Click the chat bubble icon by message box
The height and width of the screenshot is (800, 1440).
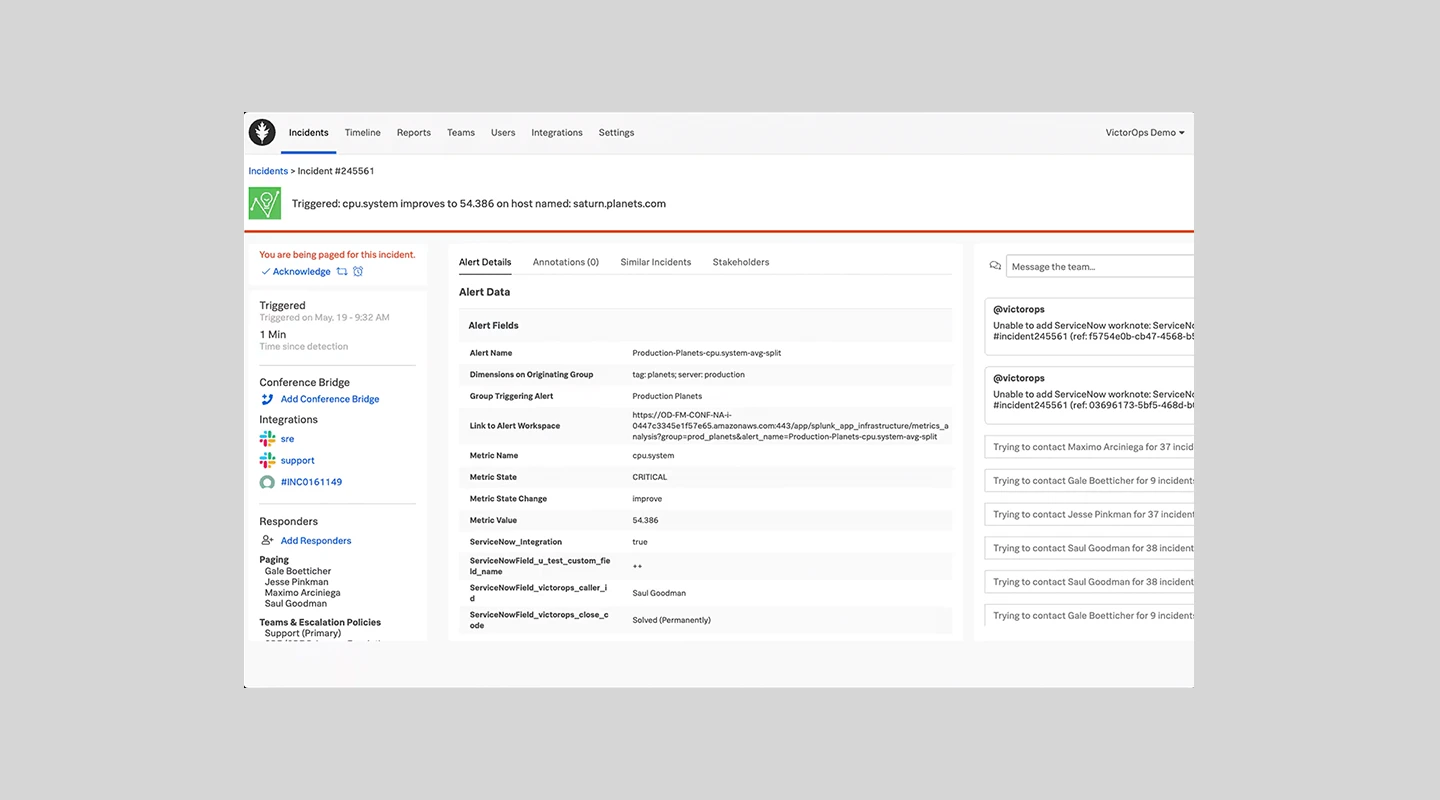click(x=995, y=267)
